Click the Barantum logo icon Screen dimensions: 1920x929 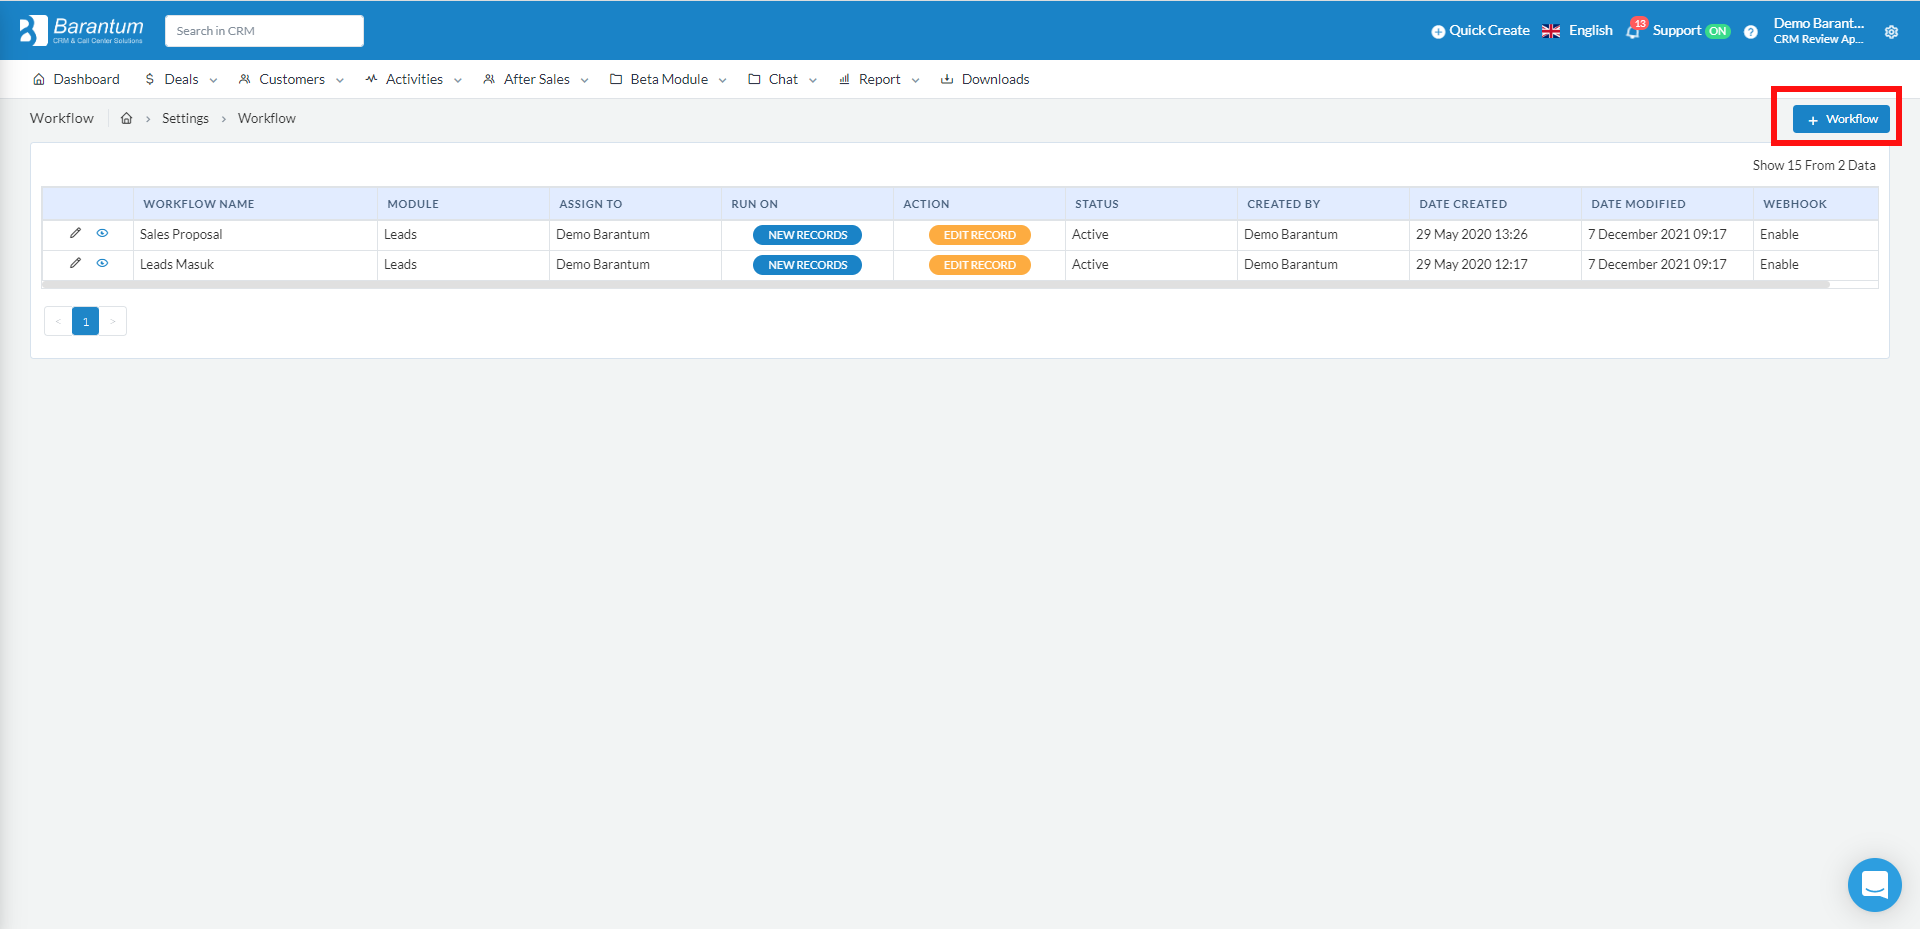33,30
